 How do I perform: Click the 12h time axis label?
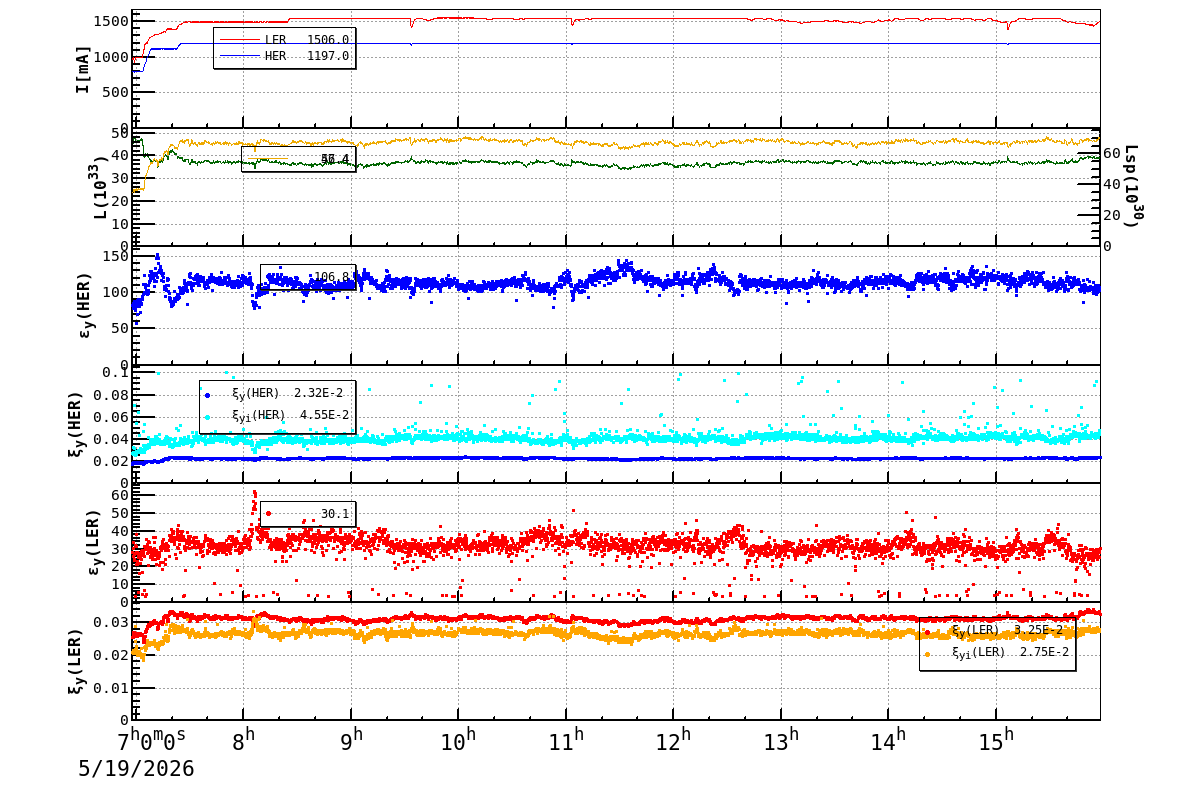[673, 741]
